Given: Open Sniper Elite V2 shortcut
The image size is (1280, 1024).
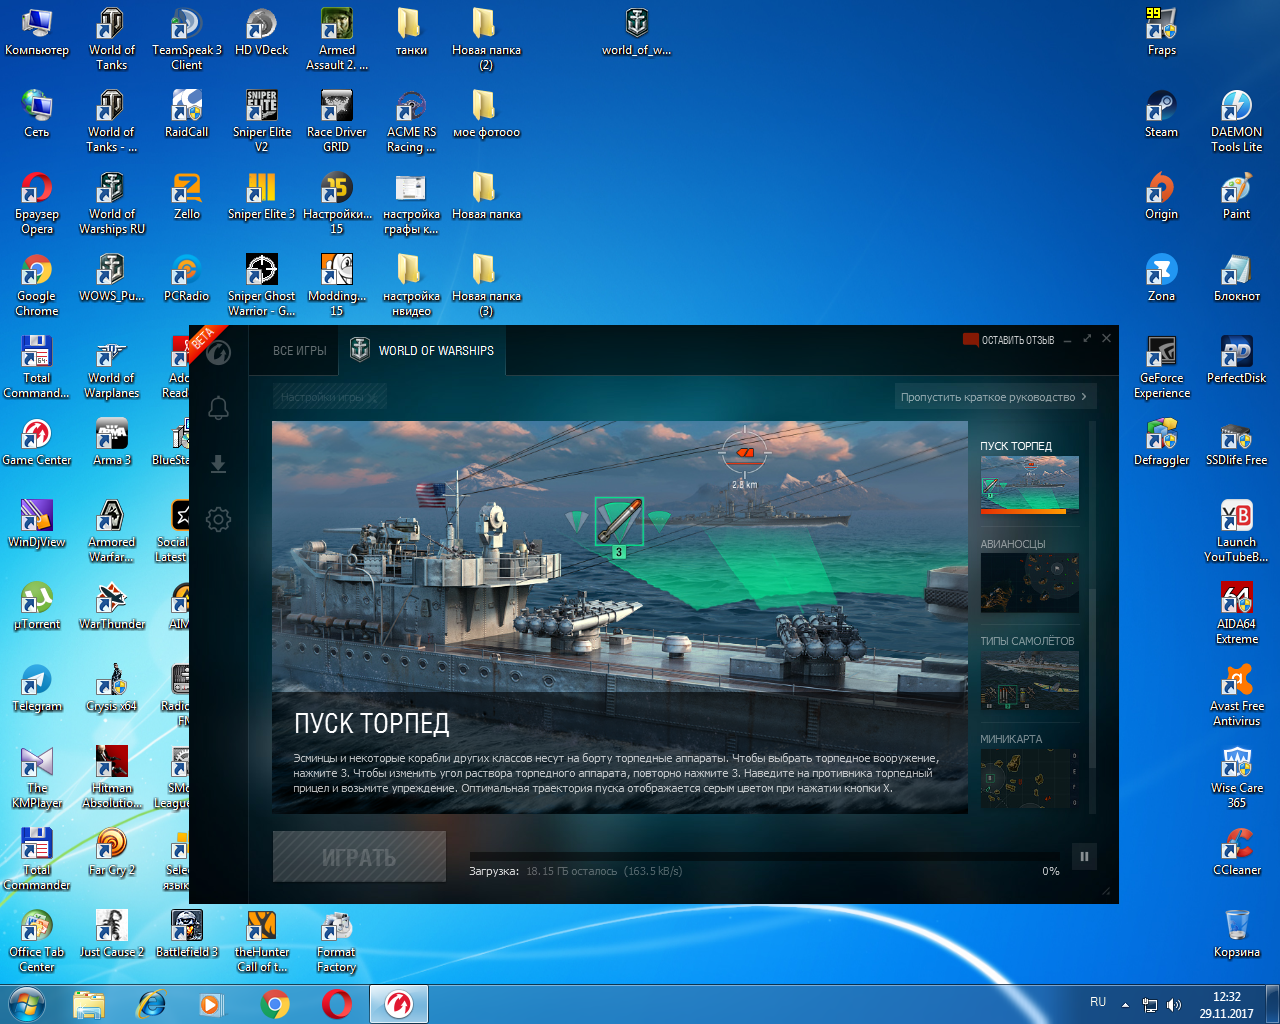Looking at the screenshot, I should [262, 121].
